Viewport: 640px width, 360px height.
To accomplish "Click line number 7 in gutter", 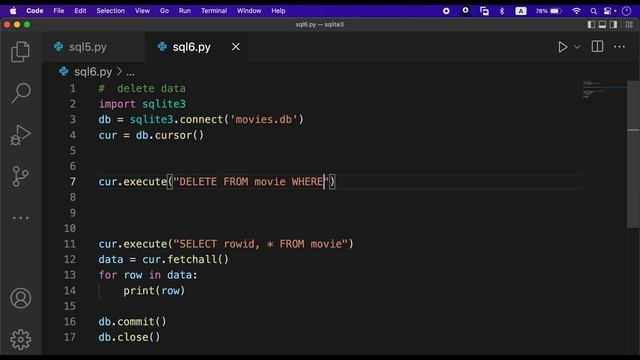I will click(x=72, y=182).
